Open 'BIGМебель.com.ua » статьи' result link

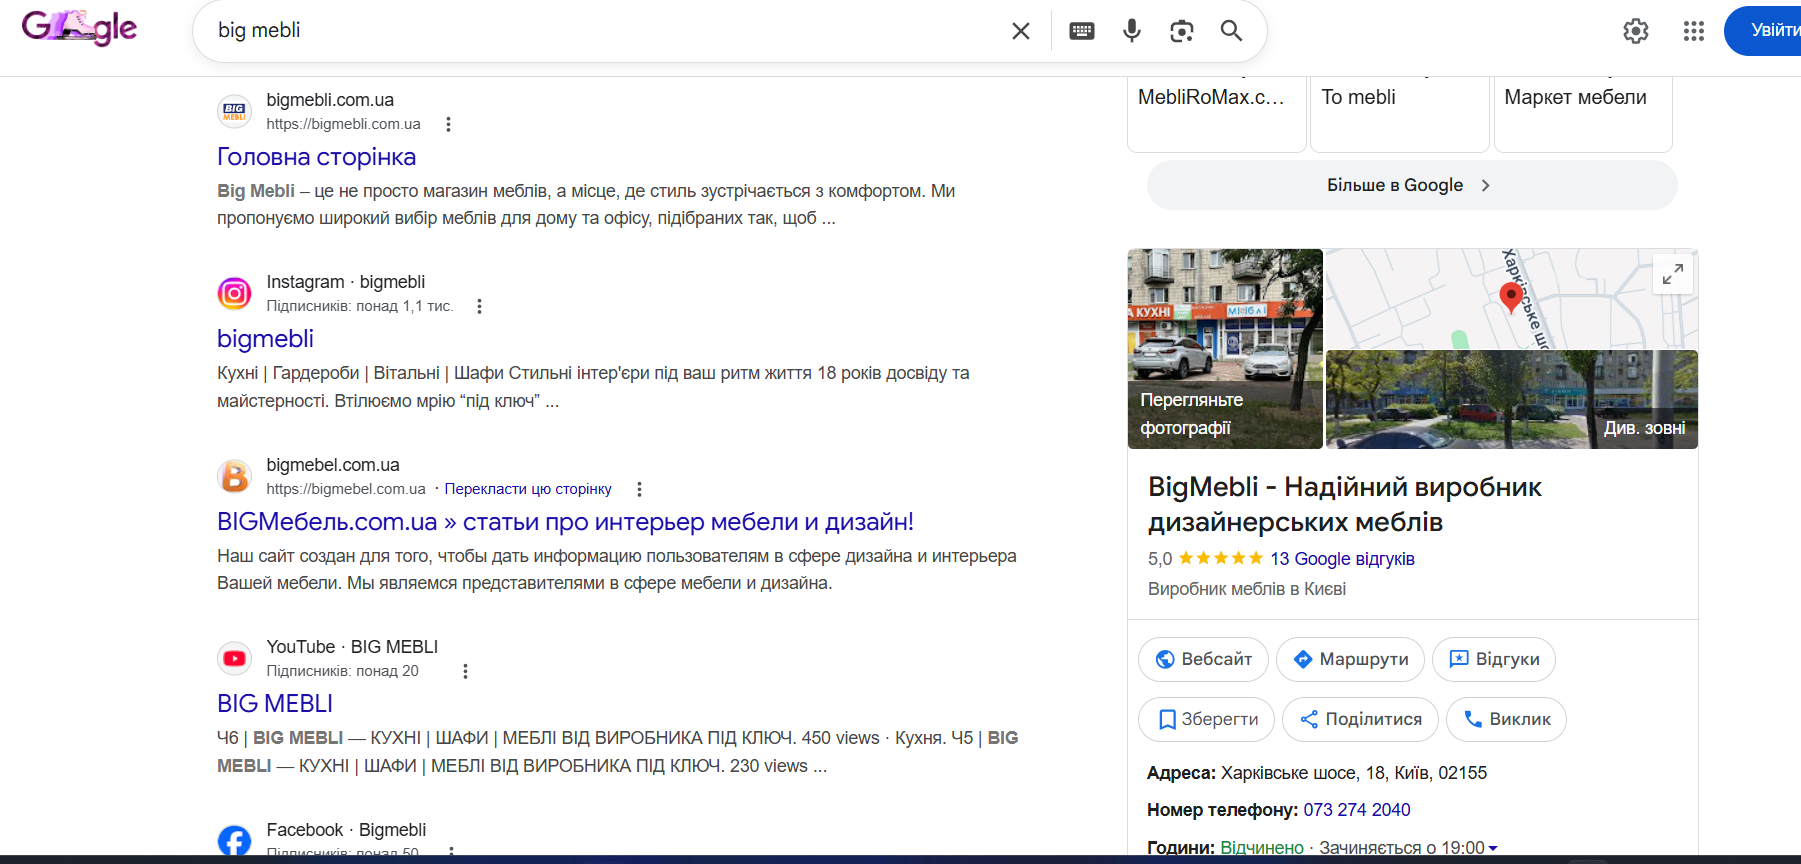click(x=565, y=522)
